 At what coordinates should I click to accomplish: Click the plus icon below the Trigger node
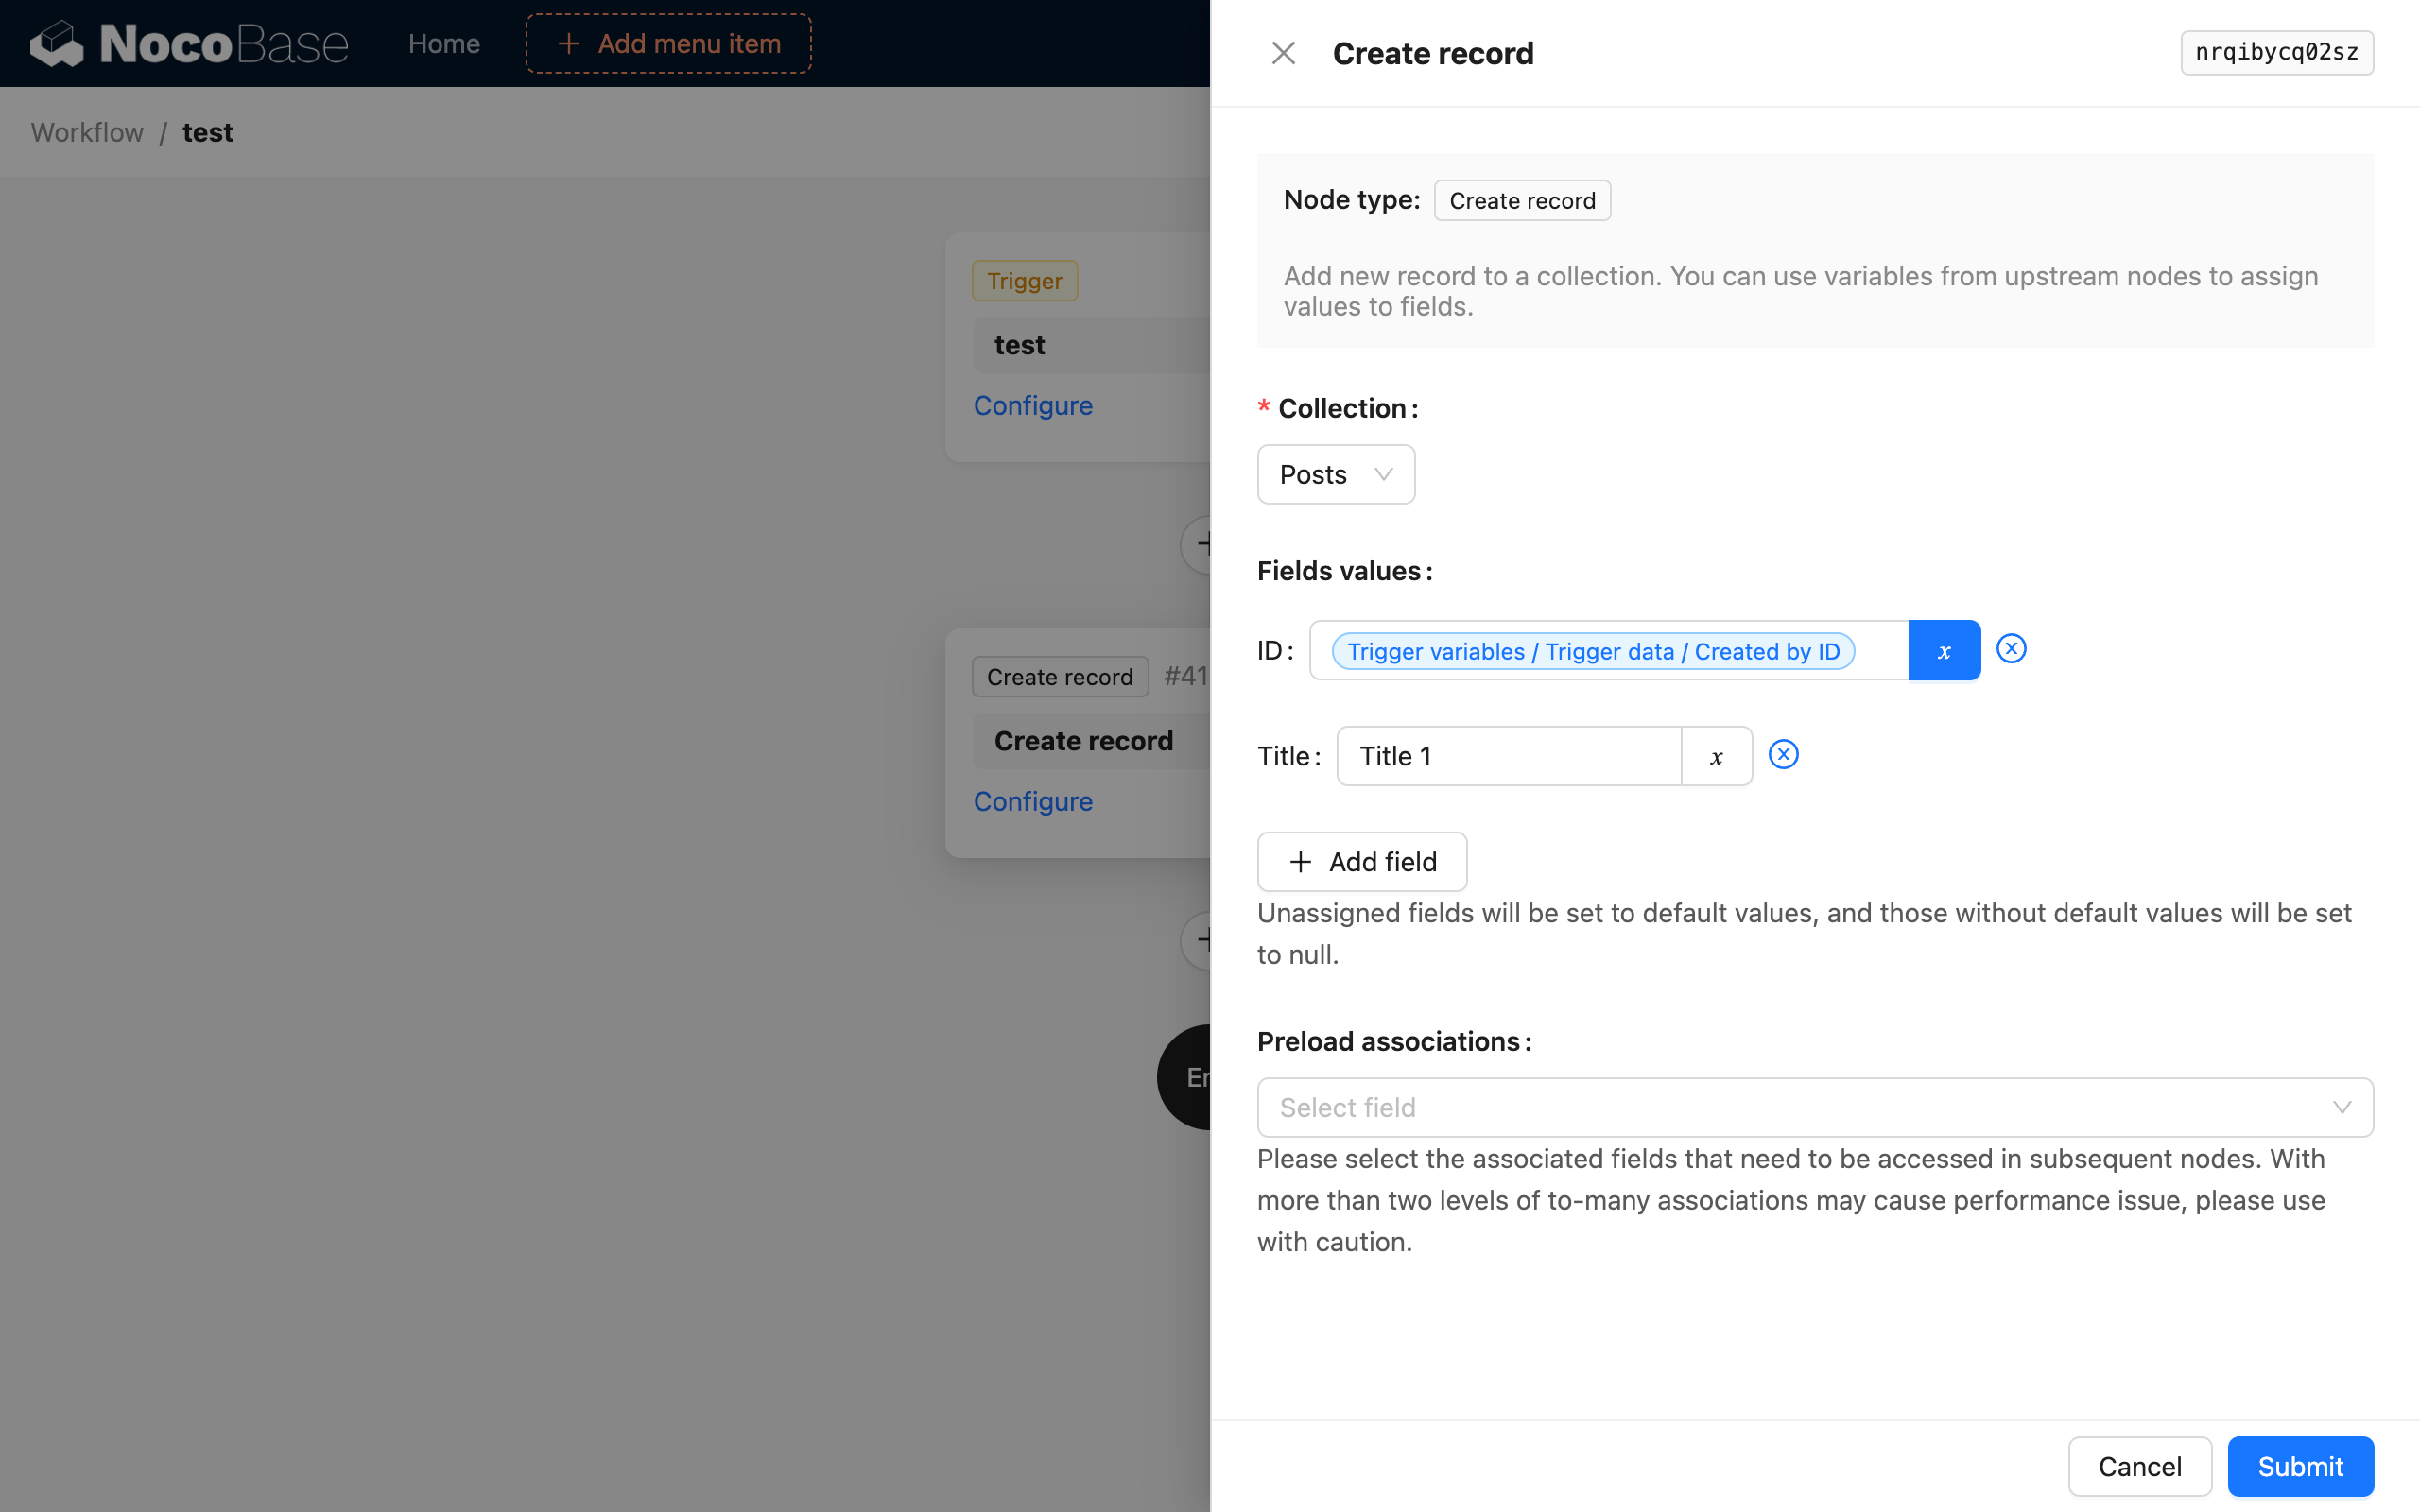pyautogui.click(x=1207, y=544)
